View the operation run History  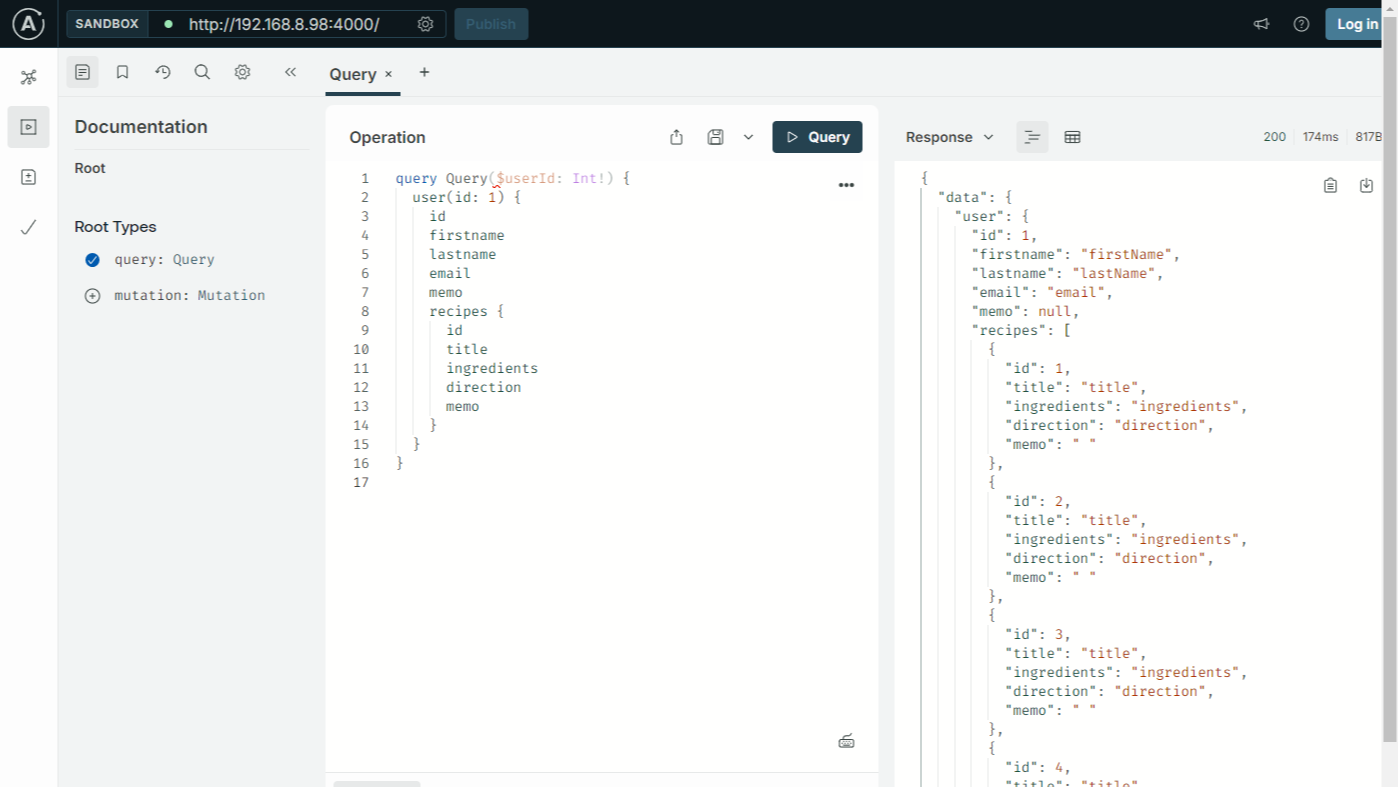tap(162, 72)
